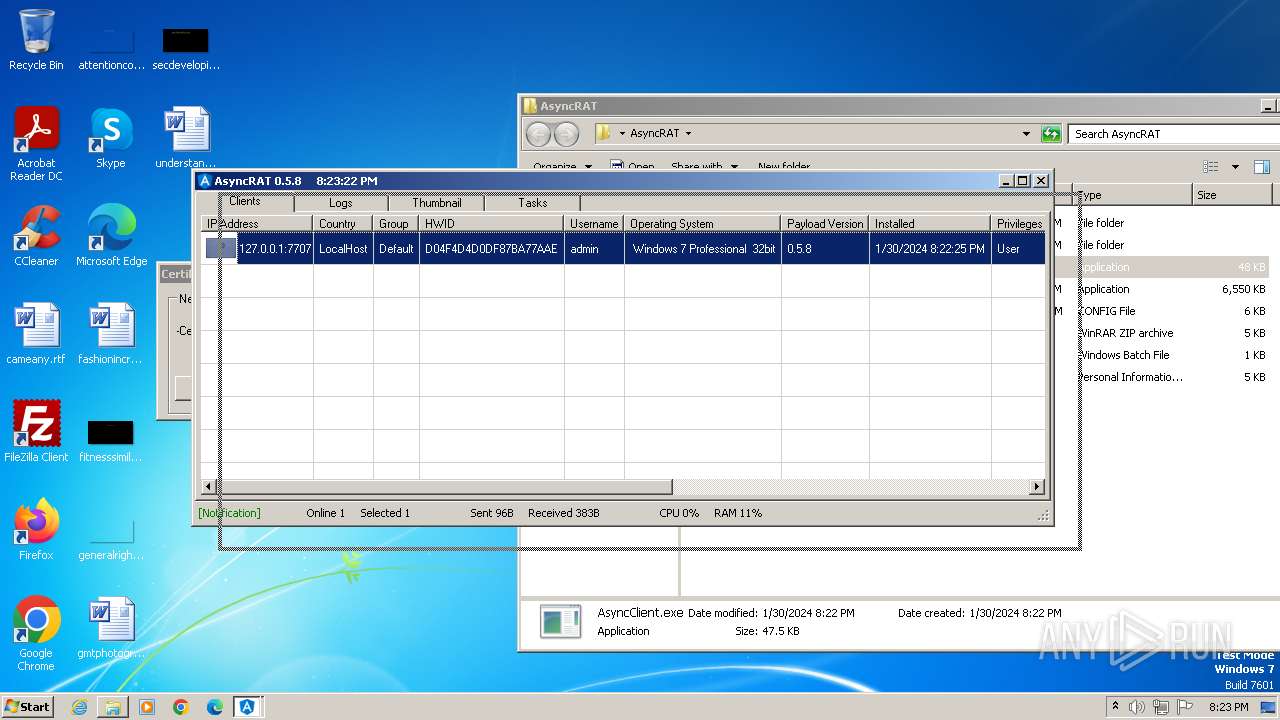The image size is (1280, 720).
Task: Click the 6,550 KB Application row in Explorer
Action: [1175, 289]
